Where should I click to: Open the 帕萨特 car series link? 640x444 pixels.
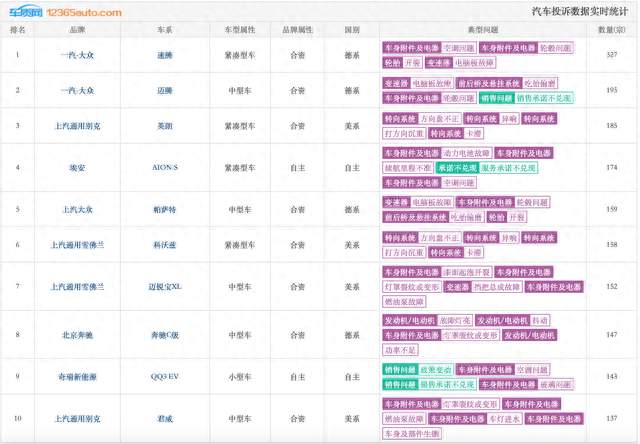[164, 209]
